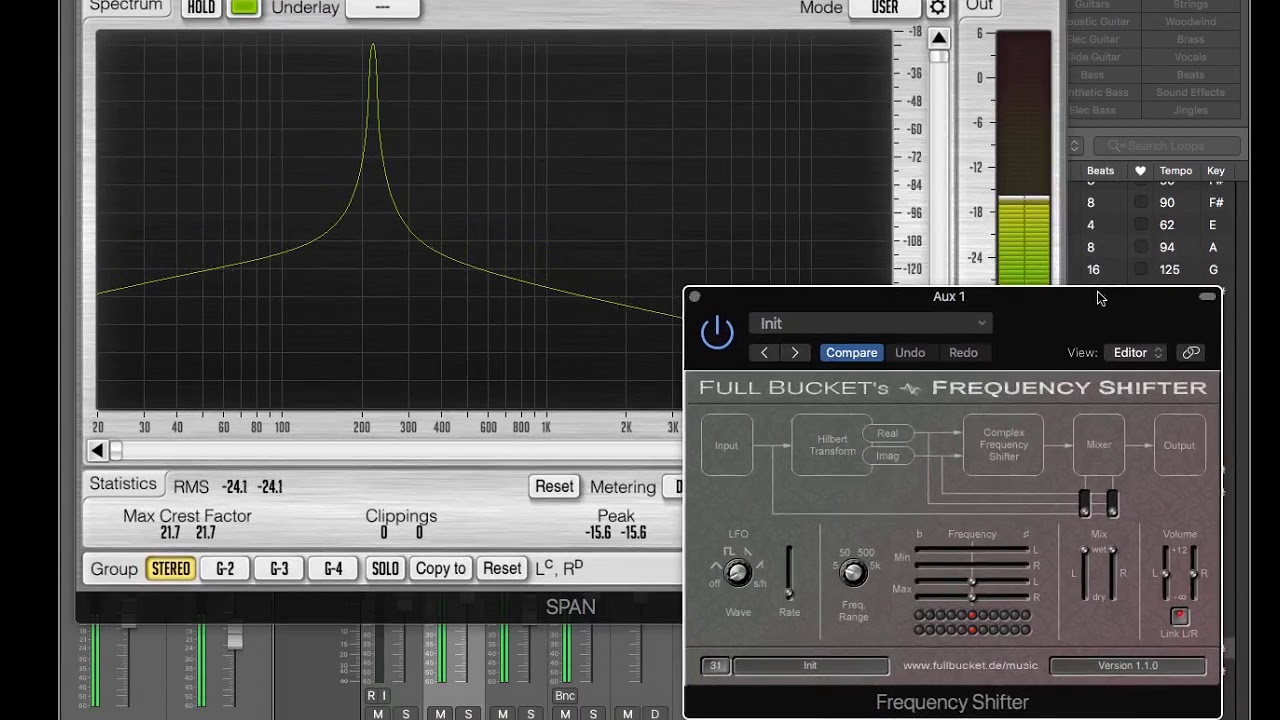
Task: Select the G-3 group tab
Action: coord(279,569)
